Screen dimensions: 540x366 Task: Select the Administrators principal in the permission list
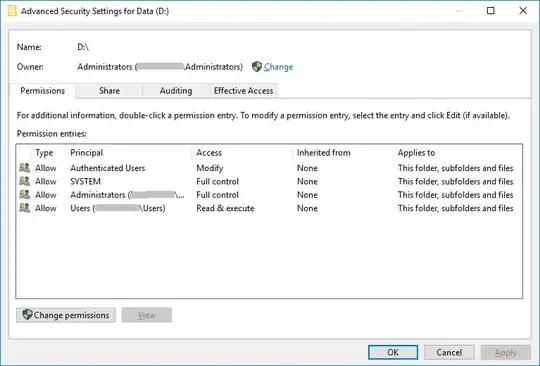tap(127, 195)
